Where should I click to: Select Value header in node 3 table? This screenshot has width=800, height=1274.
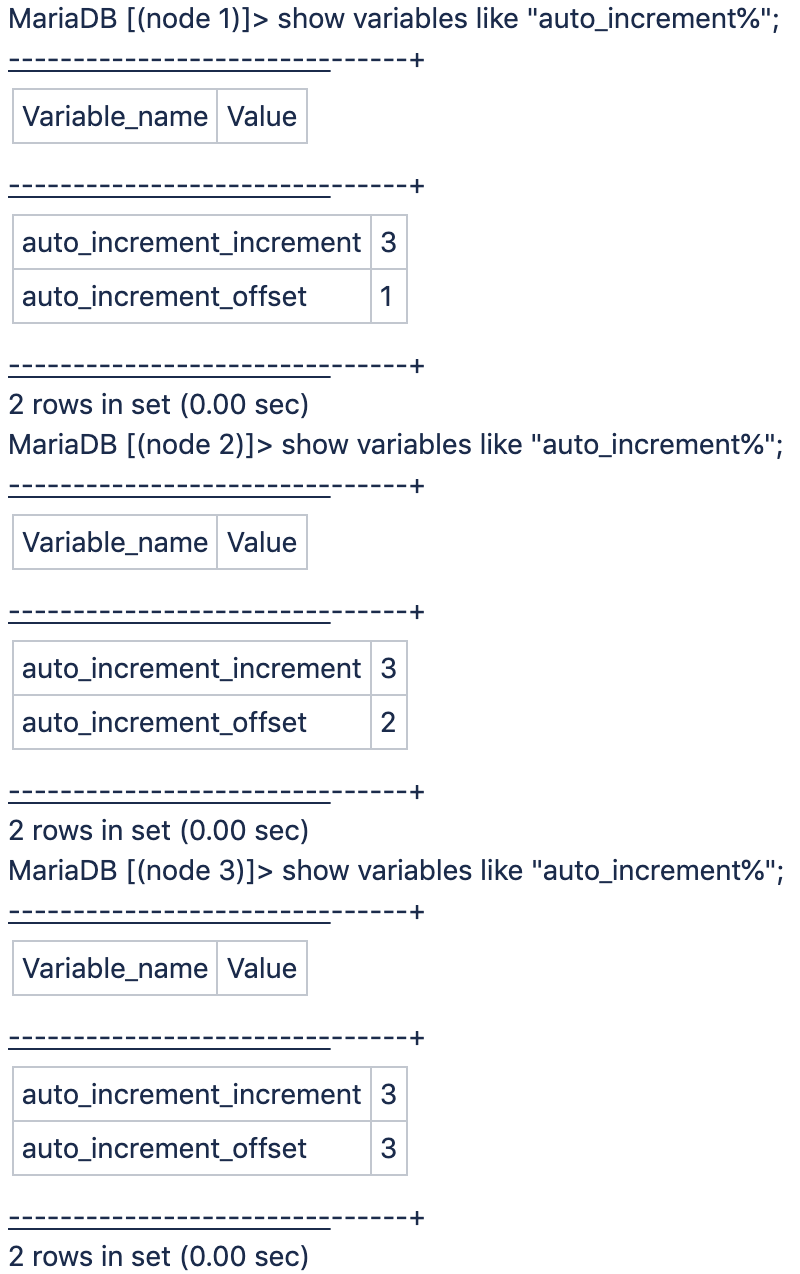262,969
